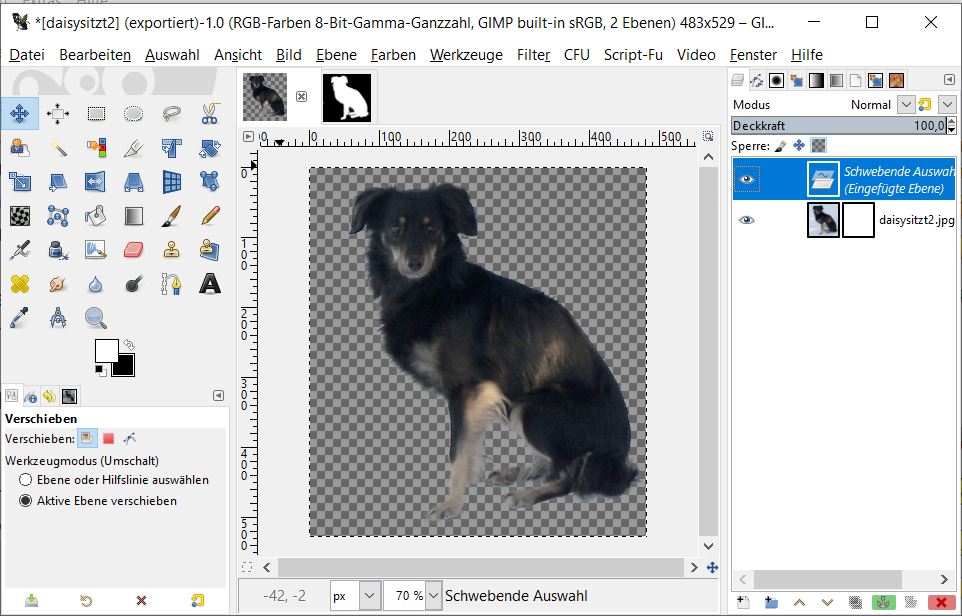Select the Text tool

(x=209, y=284)
